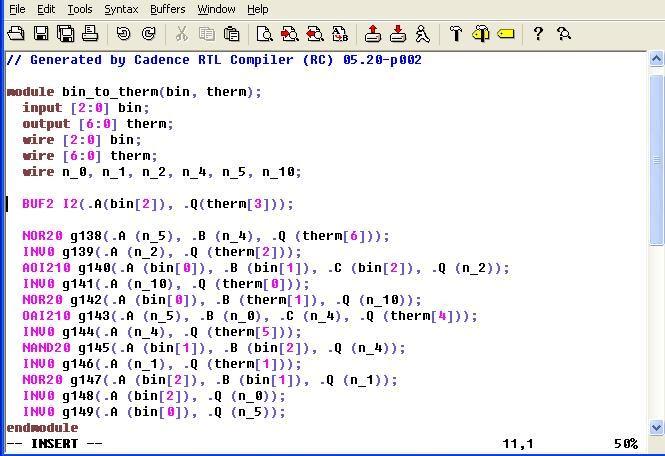Open the Tools menu
Image resolution: width=665 pixels, height=456 pixels.
(80, 9)
